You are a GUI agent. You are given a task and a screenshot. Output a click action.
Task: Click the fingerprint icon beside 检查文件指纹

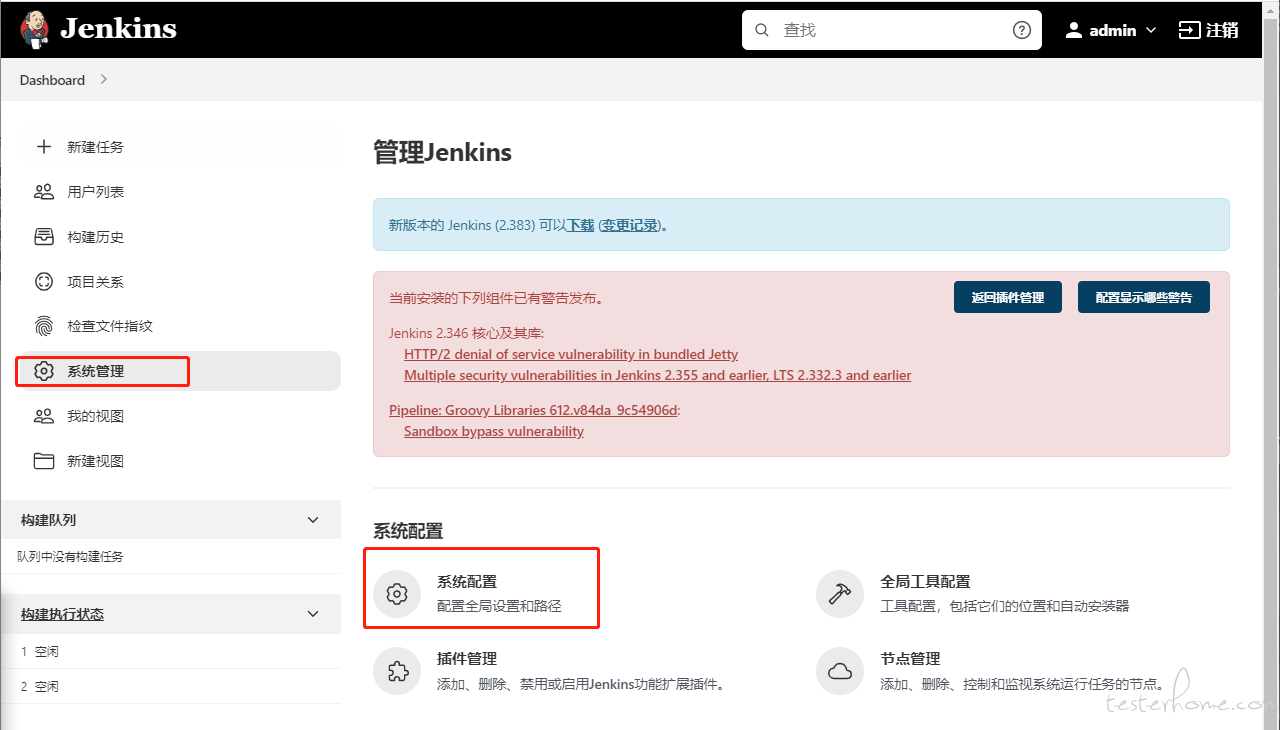click(44, 326)
